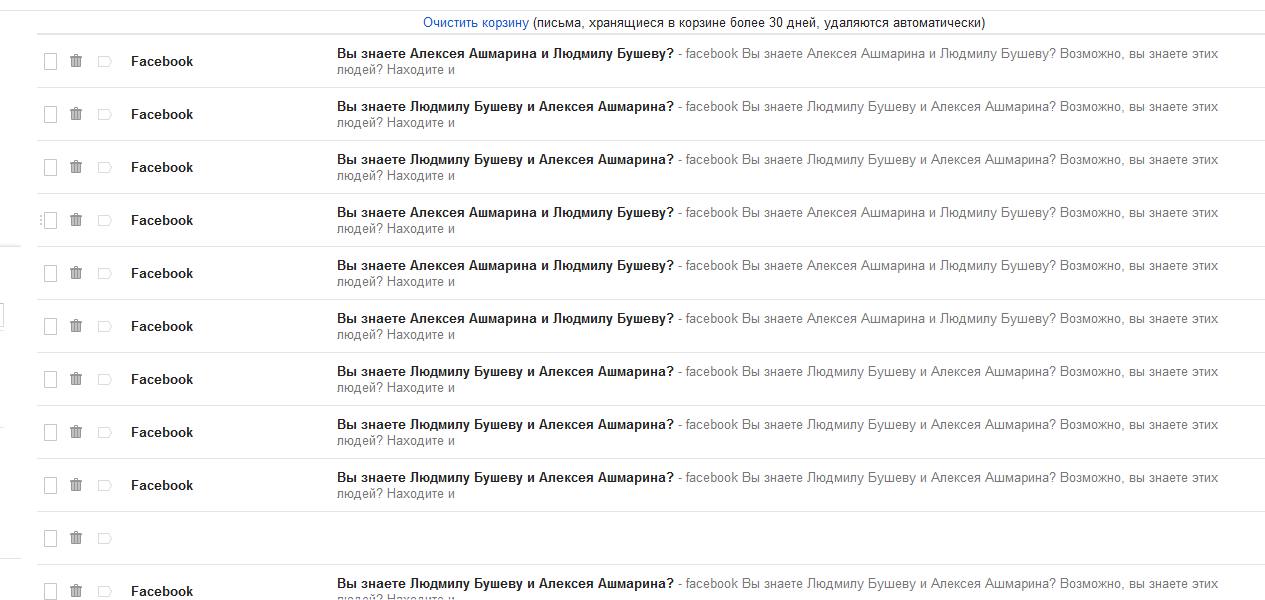Viewport: 1265px width, 600px height.
Task: Click 'Facebook' sender directly below the empty row
Action: [162, 591]
